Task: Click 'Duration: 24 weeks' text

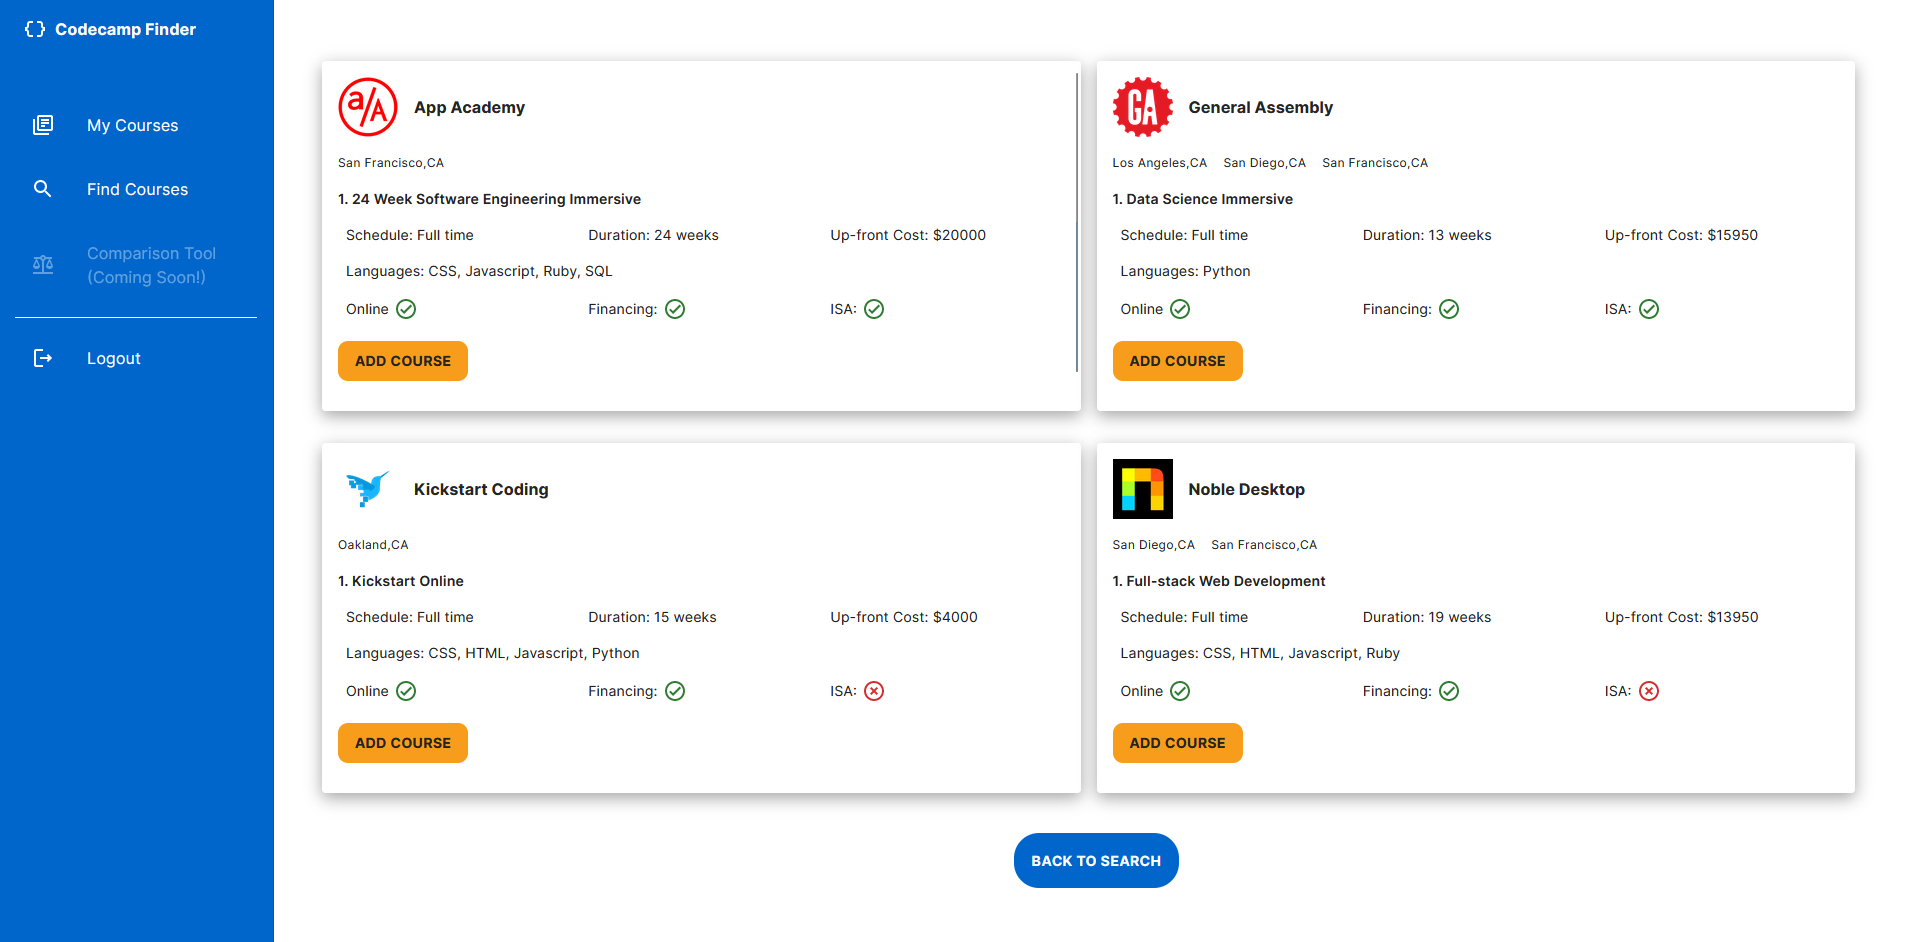Action: click(653, 235)
